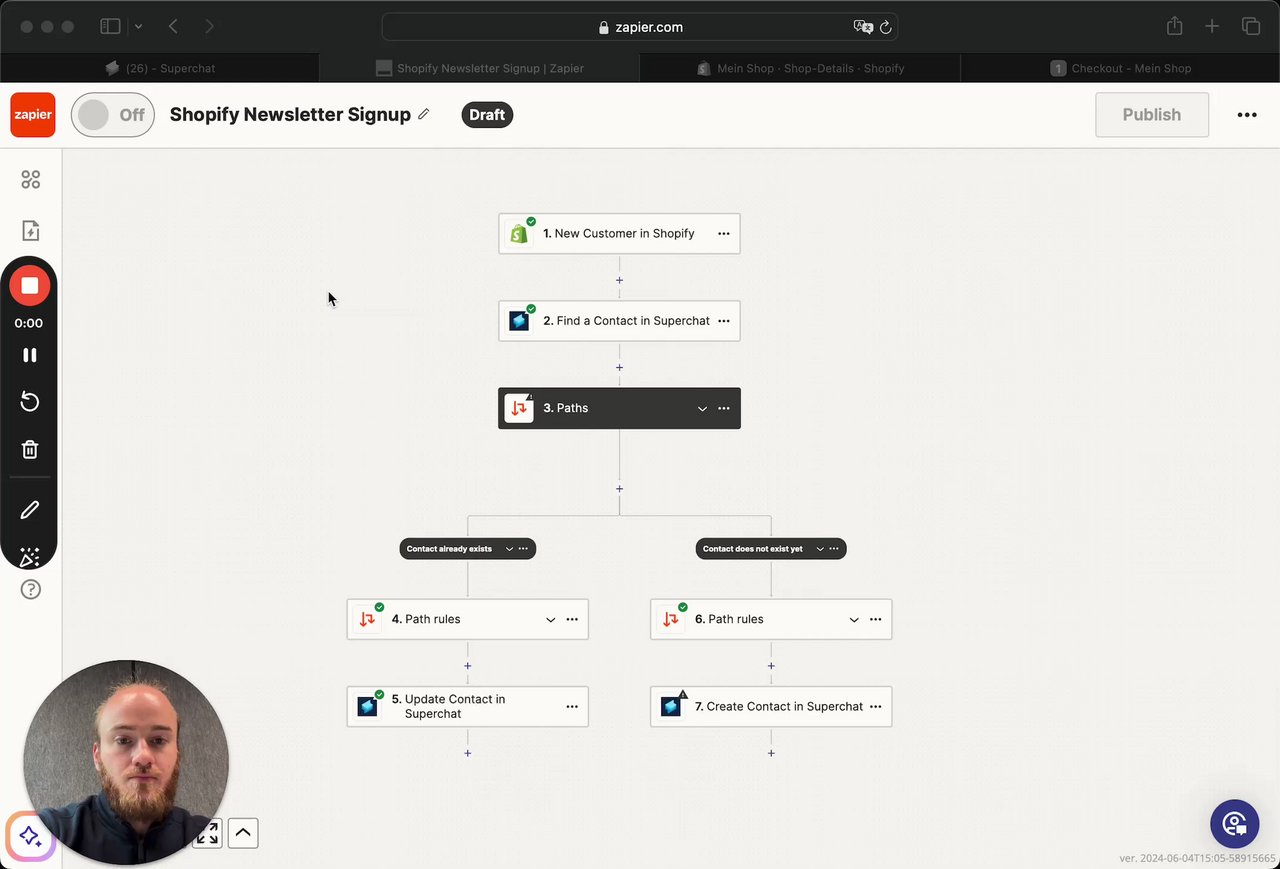Select step 5 Update Contact in Superchat
This screenshot has height=869, width=1280.
coord(468,707)
